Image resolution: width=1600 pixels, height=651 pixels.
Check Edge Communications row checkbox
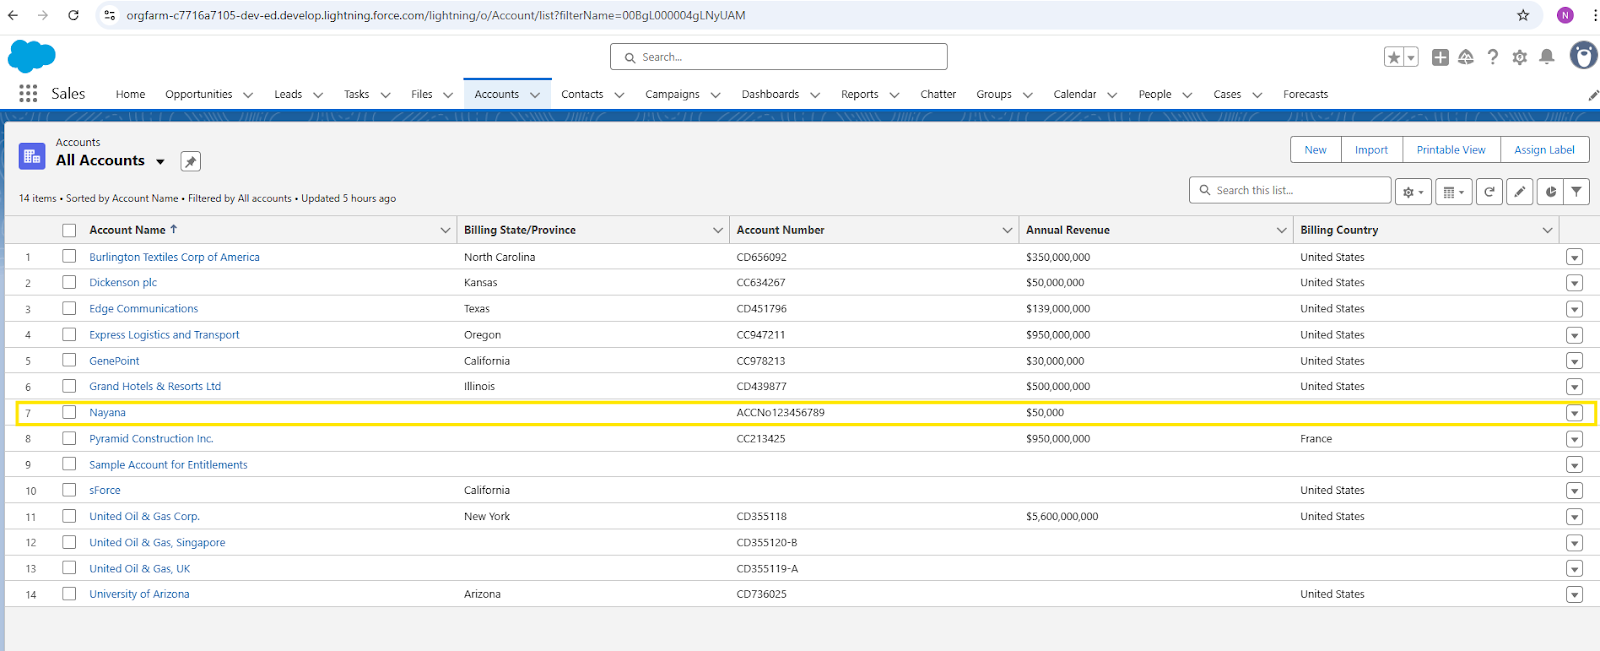click(x=69, y=308)
